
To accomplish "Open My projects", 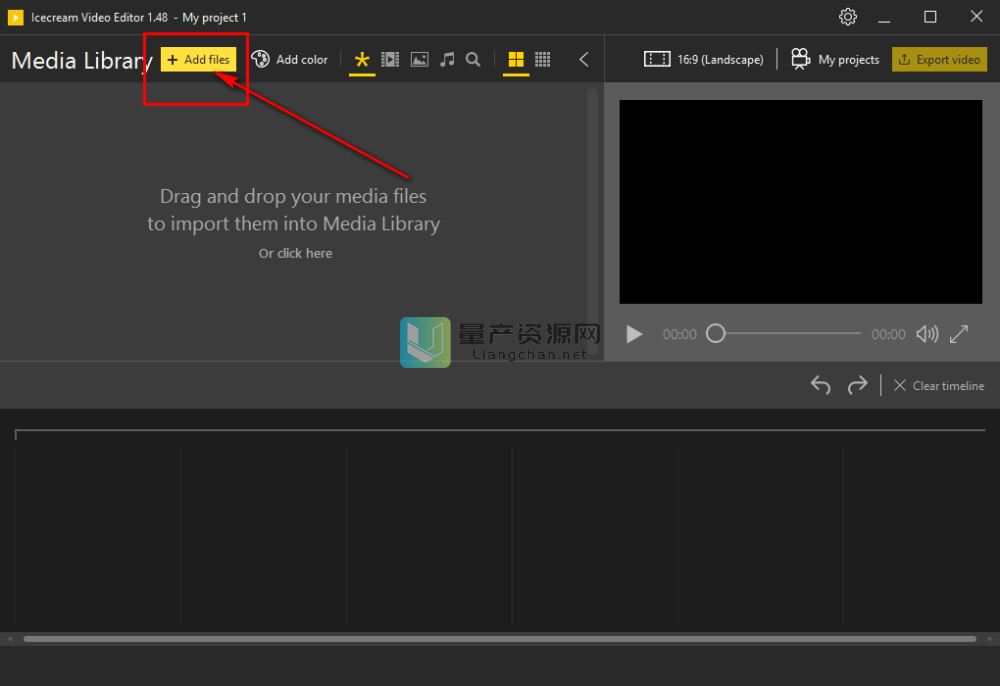I will (x=835, y=59).
